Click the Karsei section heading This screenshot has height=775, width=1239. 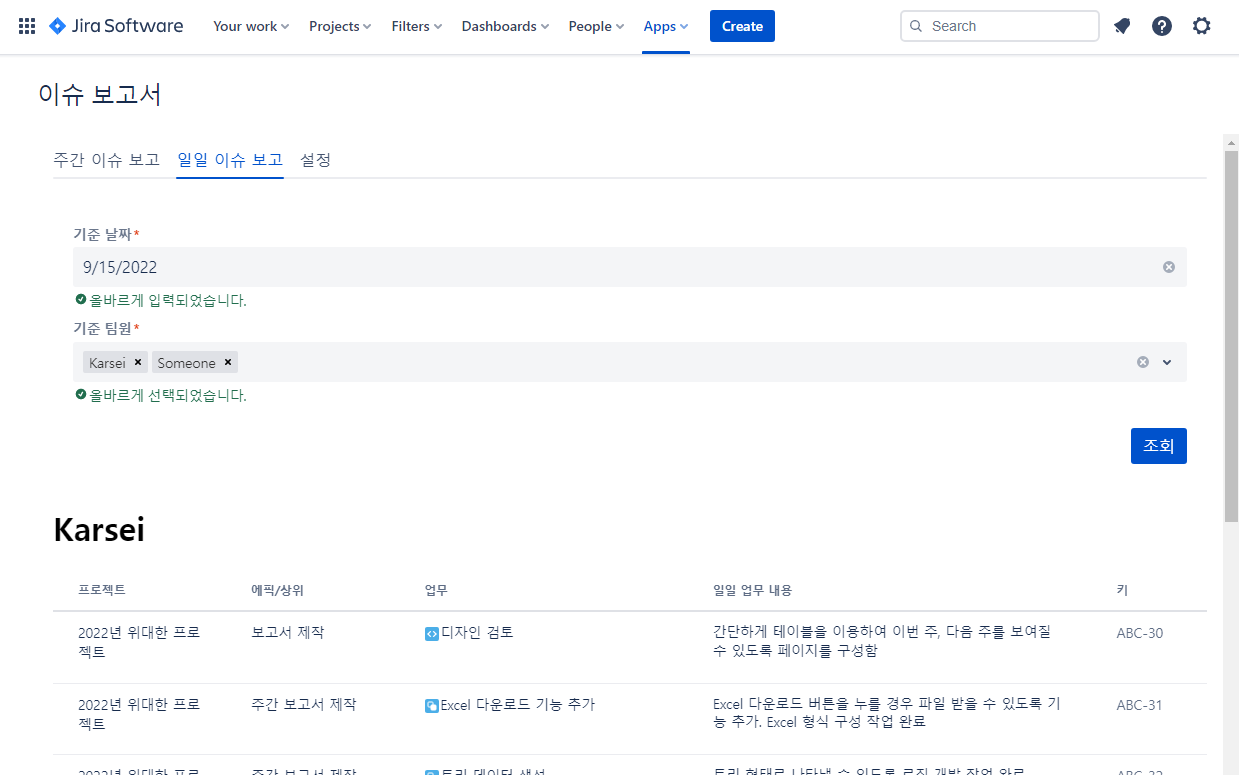tap(99, 530)
